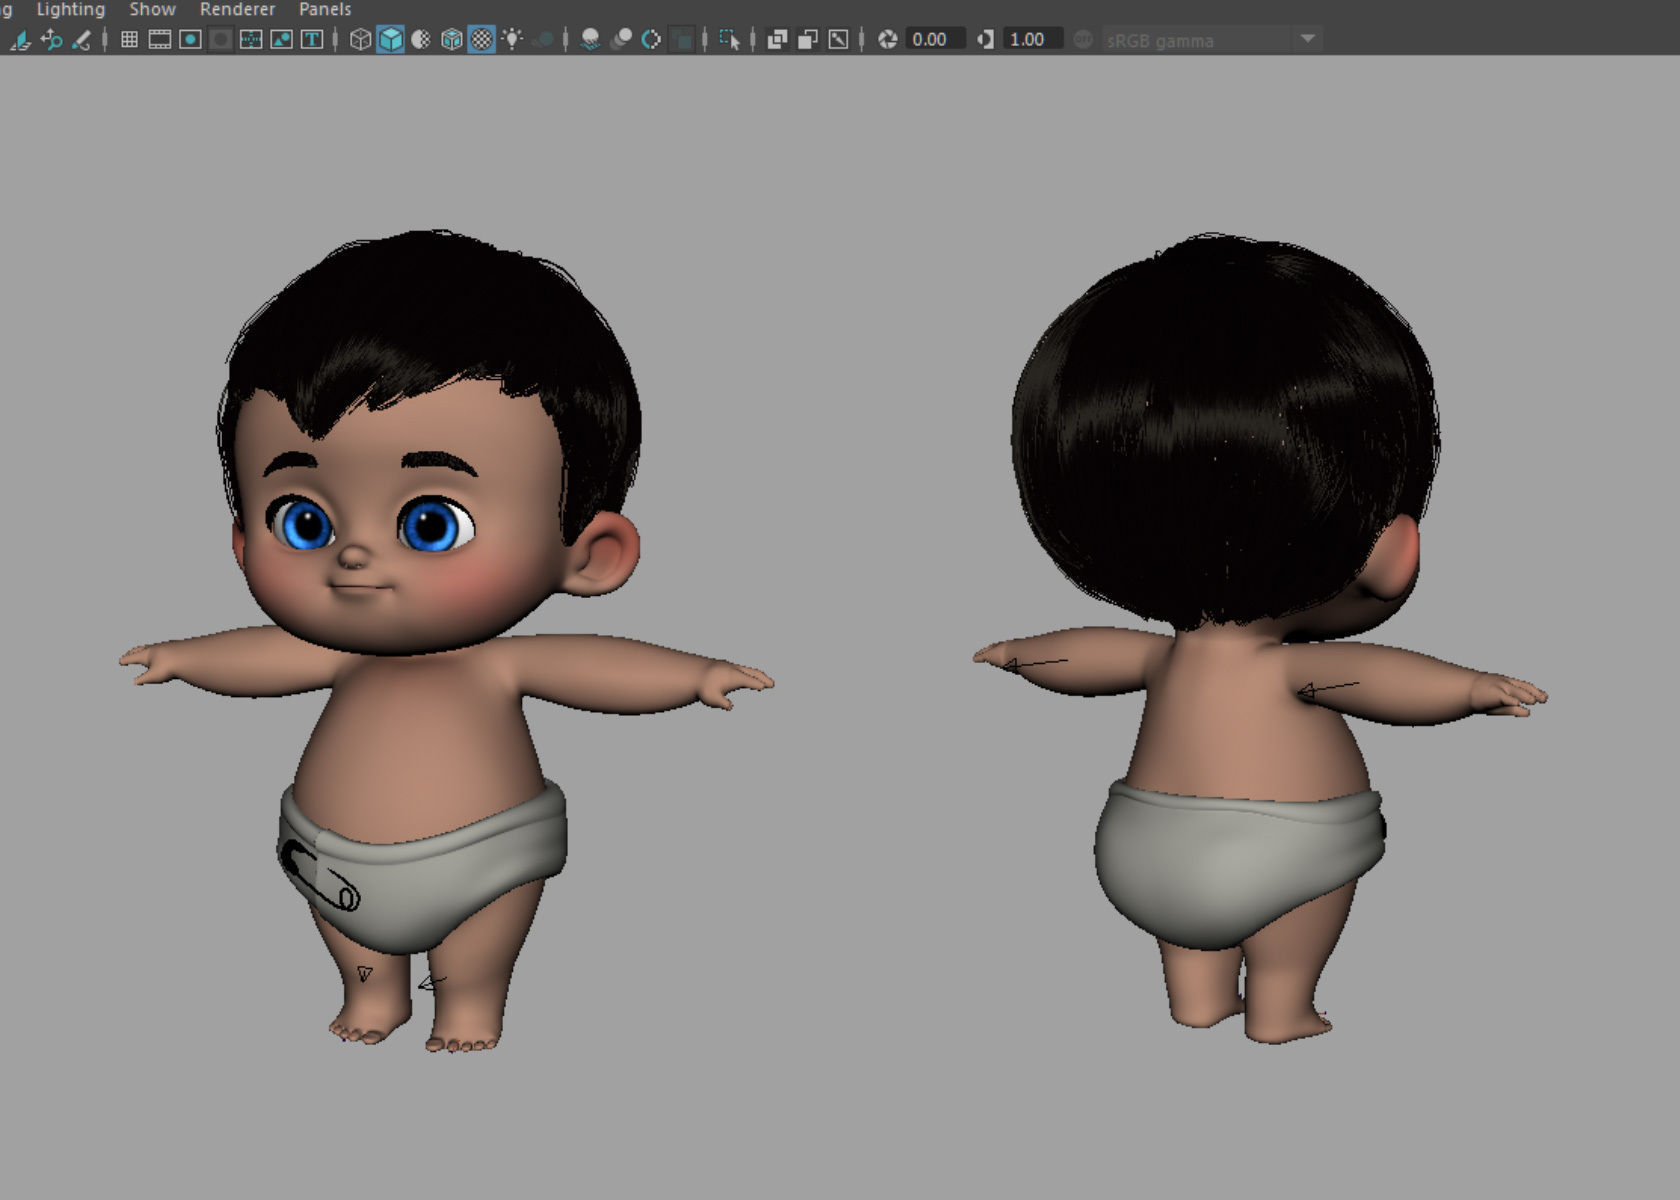
Task: Click the dimmed Shadows icon
Action: tap(543, 39)
